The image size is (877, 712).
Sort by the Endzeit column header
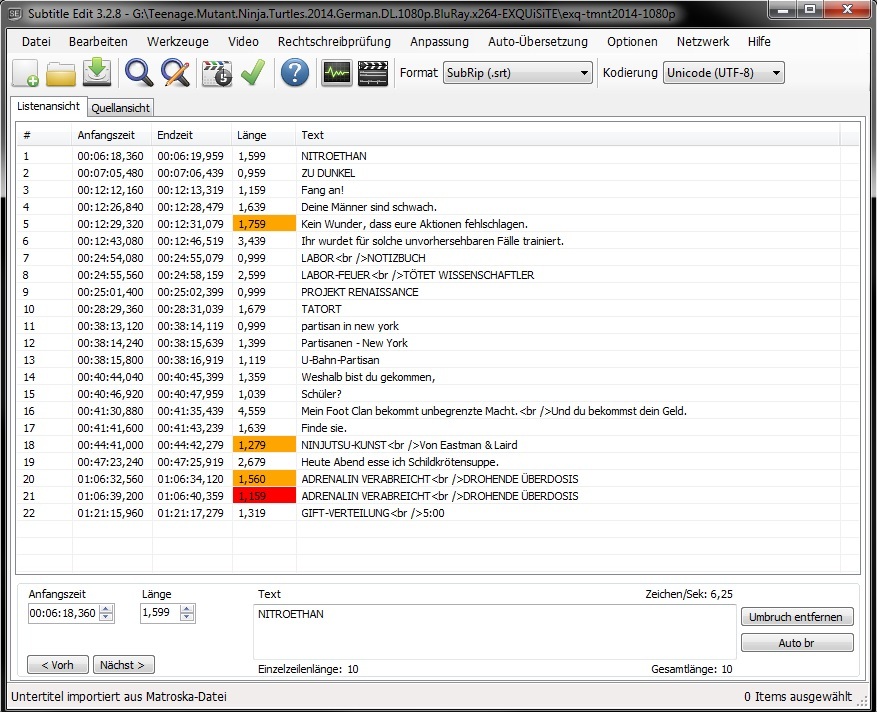click(191, 135)
